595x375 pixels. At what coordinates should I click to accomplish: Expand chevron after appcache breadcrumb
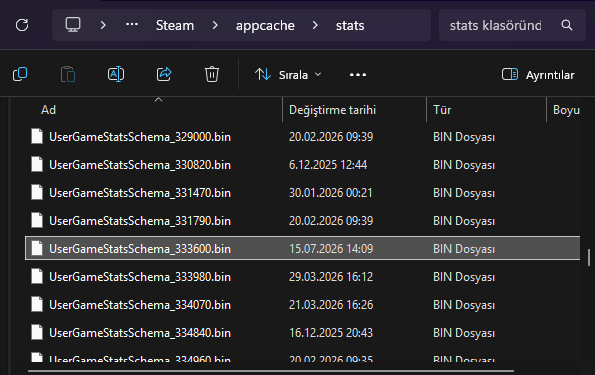click(315, 25)
